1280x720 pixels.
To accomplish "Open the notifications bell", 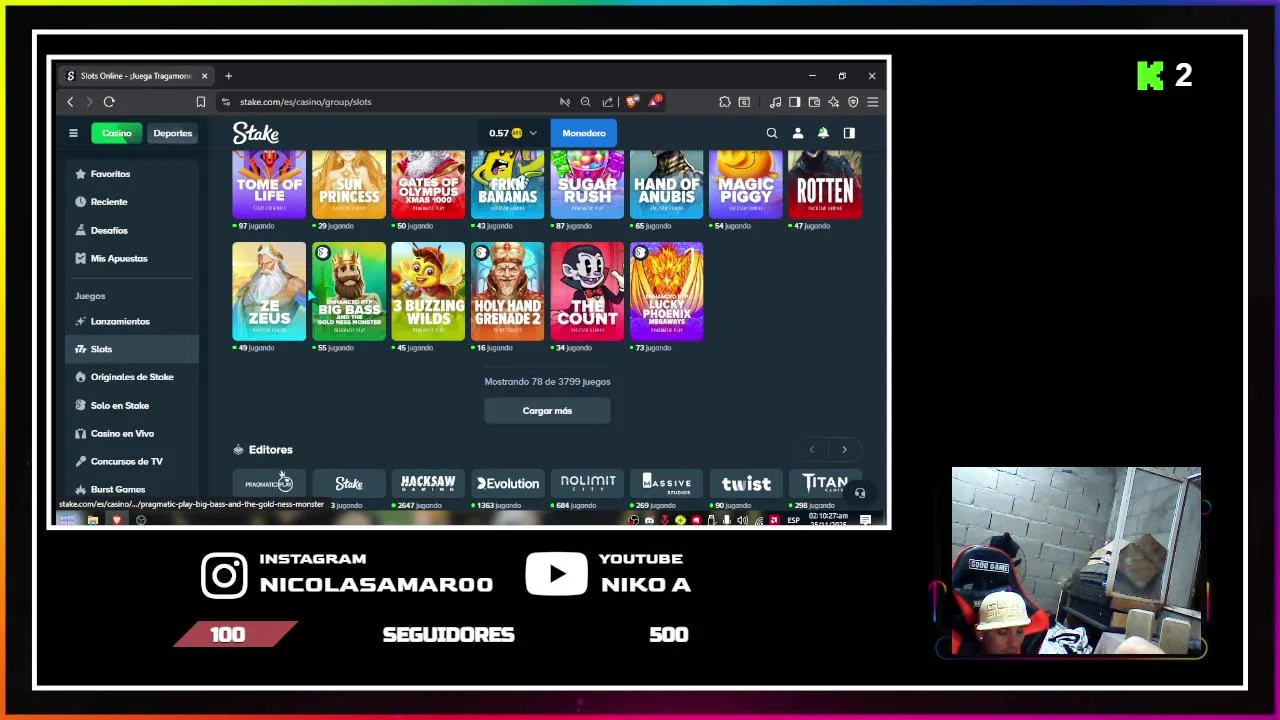I will 823,132.
